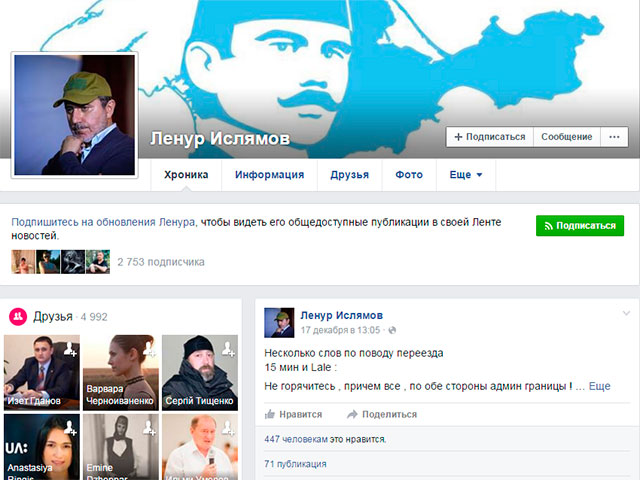640x480 pixels.
Task: Click add-friend icon on Изет Гданов's photo
Action: point(69,348)
